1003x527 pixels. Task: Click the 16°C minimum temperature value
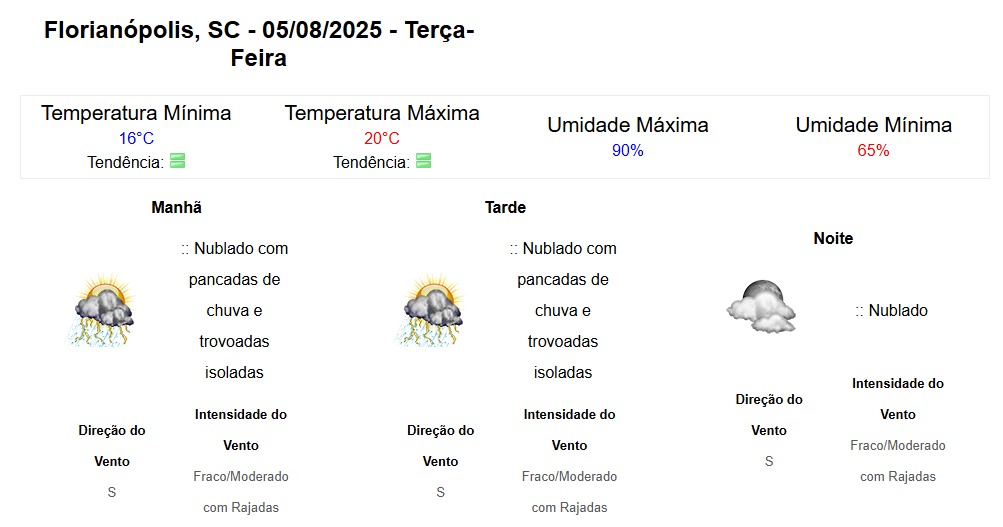136,138
